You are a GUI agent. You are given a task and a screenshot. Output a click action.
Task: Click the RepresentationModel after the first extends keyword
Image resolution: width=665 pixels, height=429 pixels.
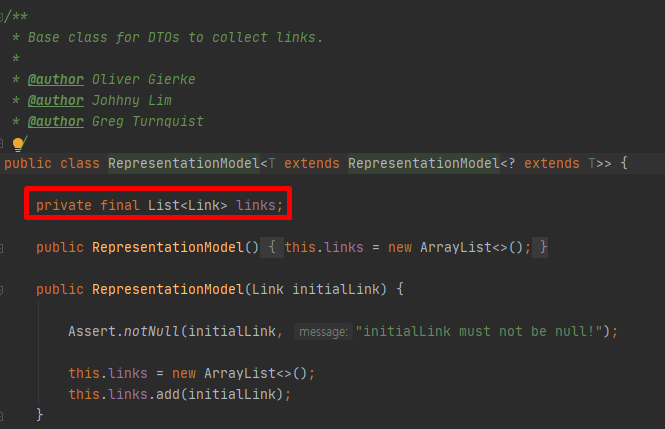coord(424,163)
